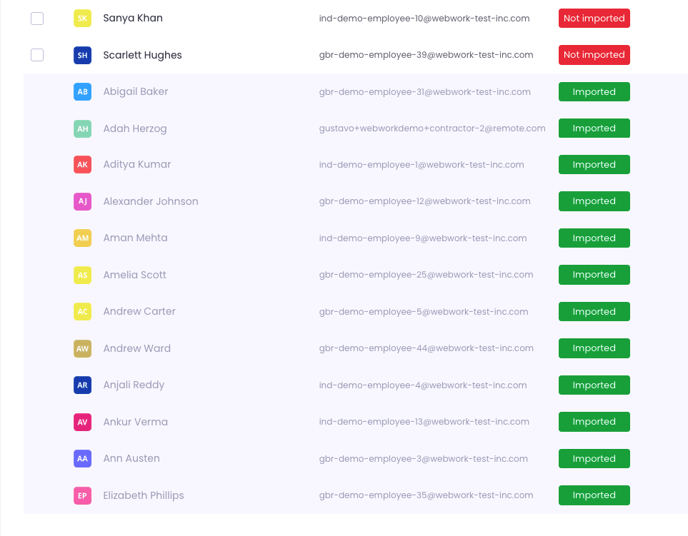
Task: Select the name Adah Herzog
Action: pyautogui.click(x=135, y=129)
